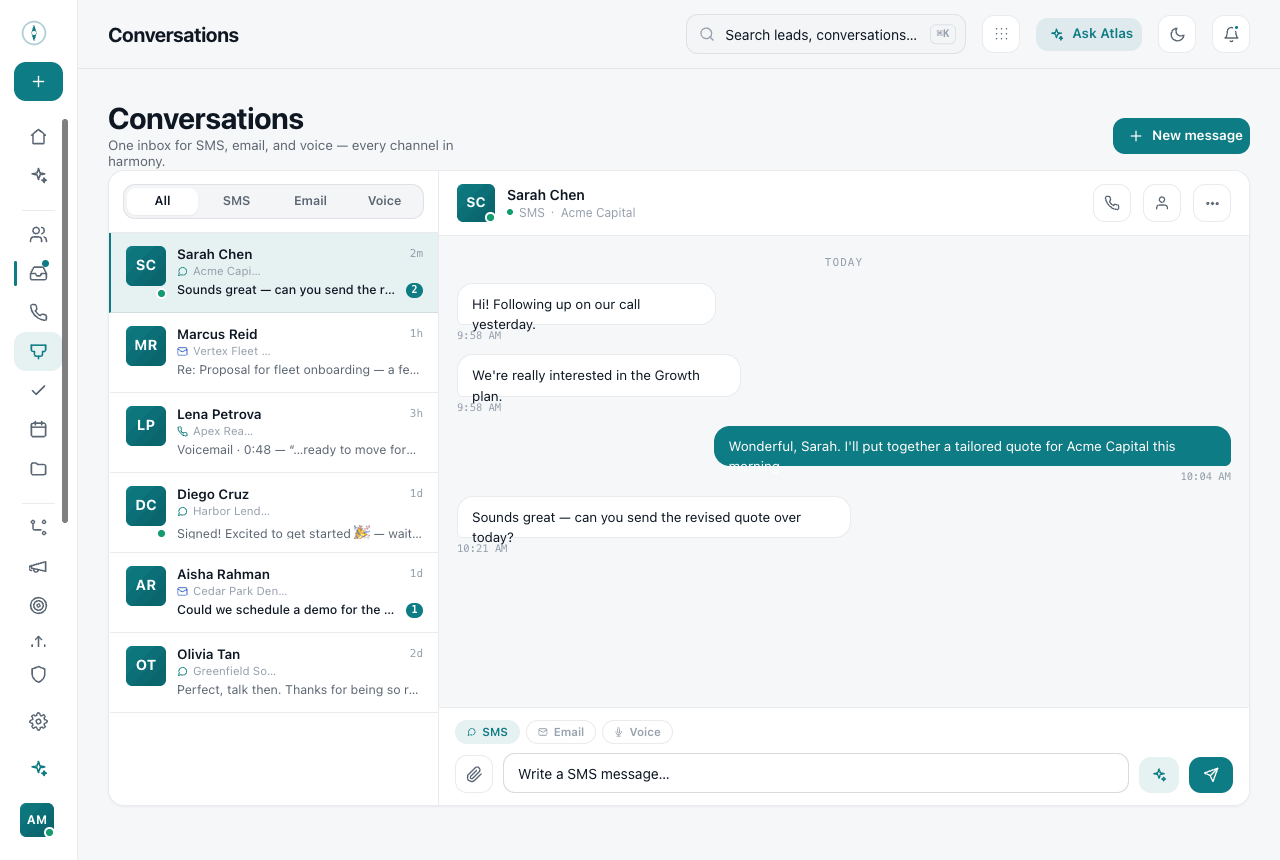The image size is (1280, 860).
Task: Open Sarah Chen's contact profile icon
Action: tap(1162, 203)
